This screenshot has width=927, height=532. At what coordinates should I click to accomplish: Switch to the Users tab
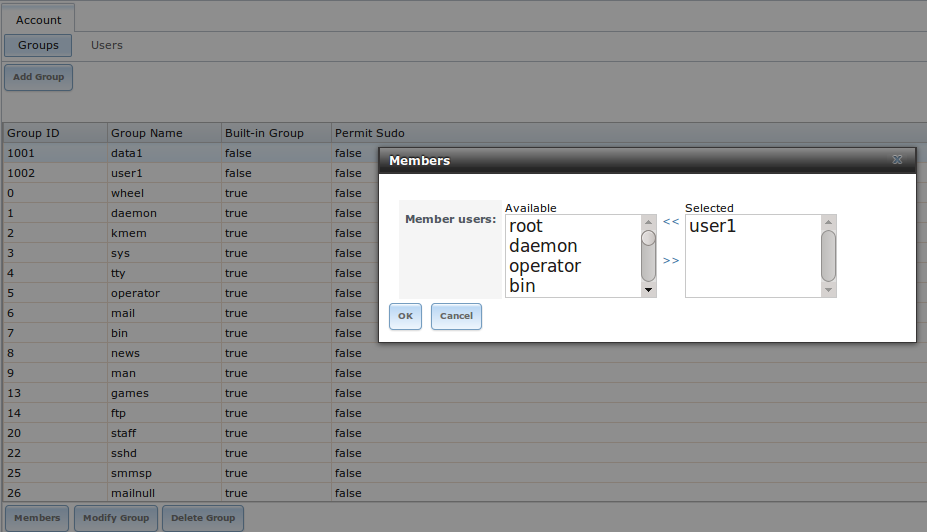[x=107, y=45]
